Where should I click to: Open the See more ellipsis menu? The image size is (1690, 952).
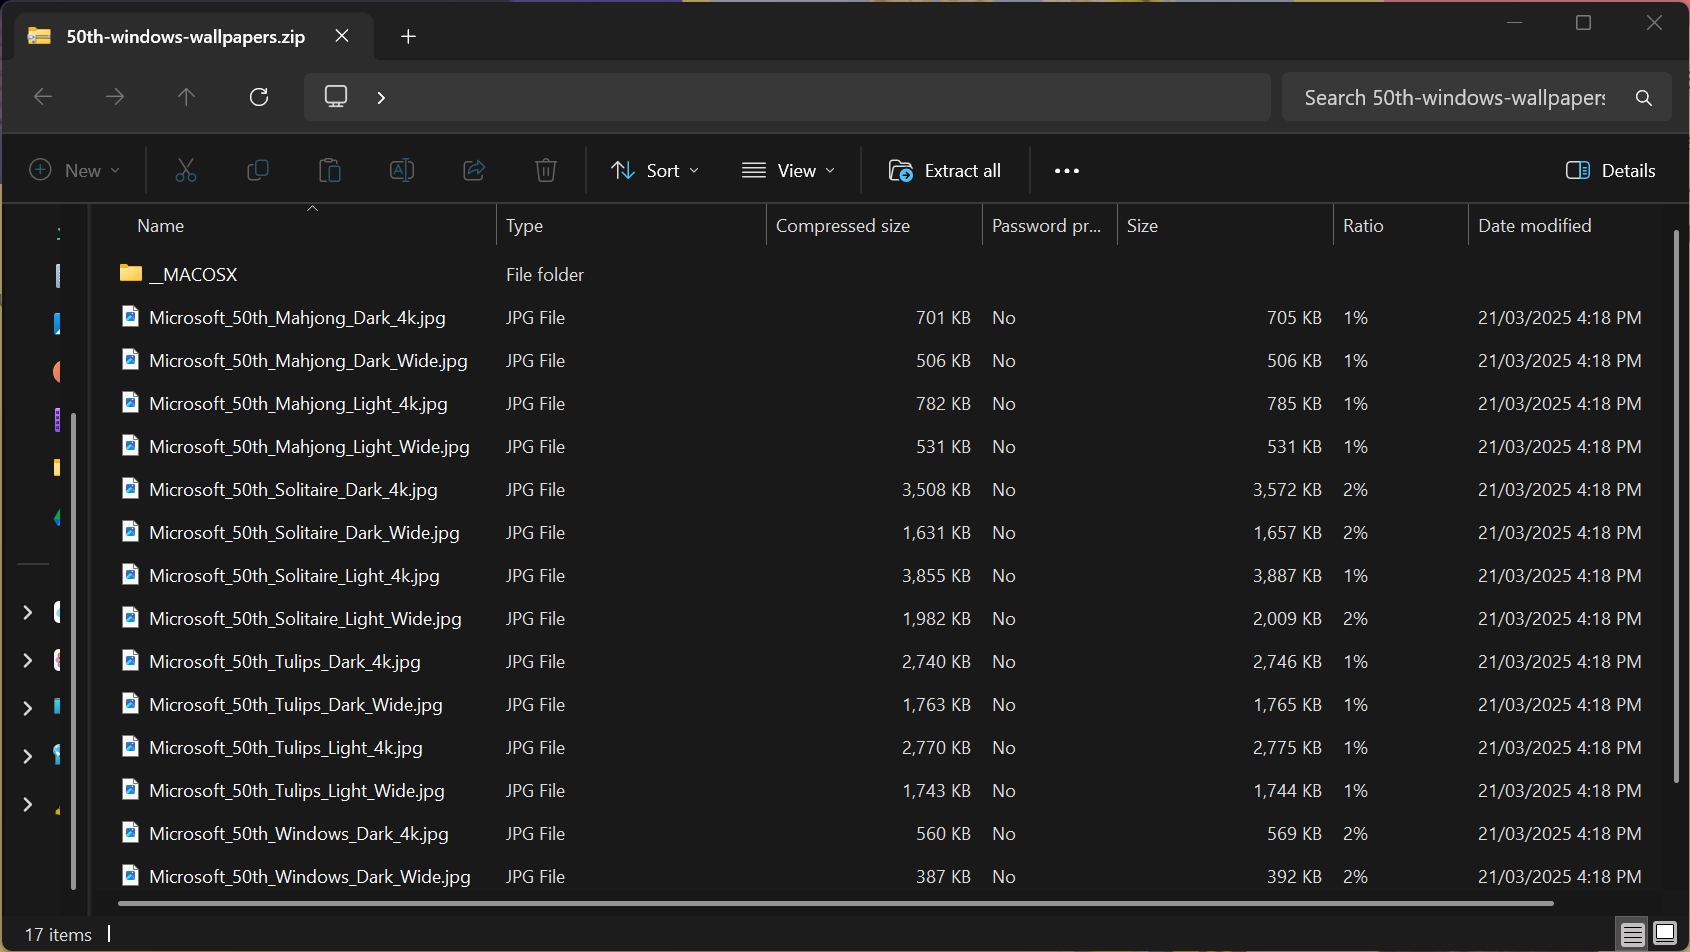pos(1067,171)
